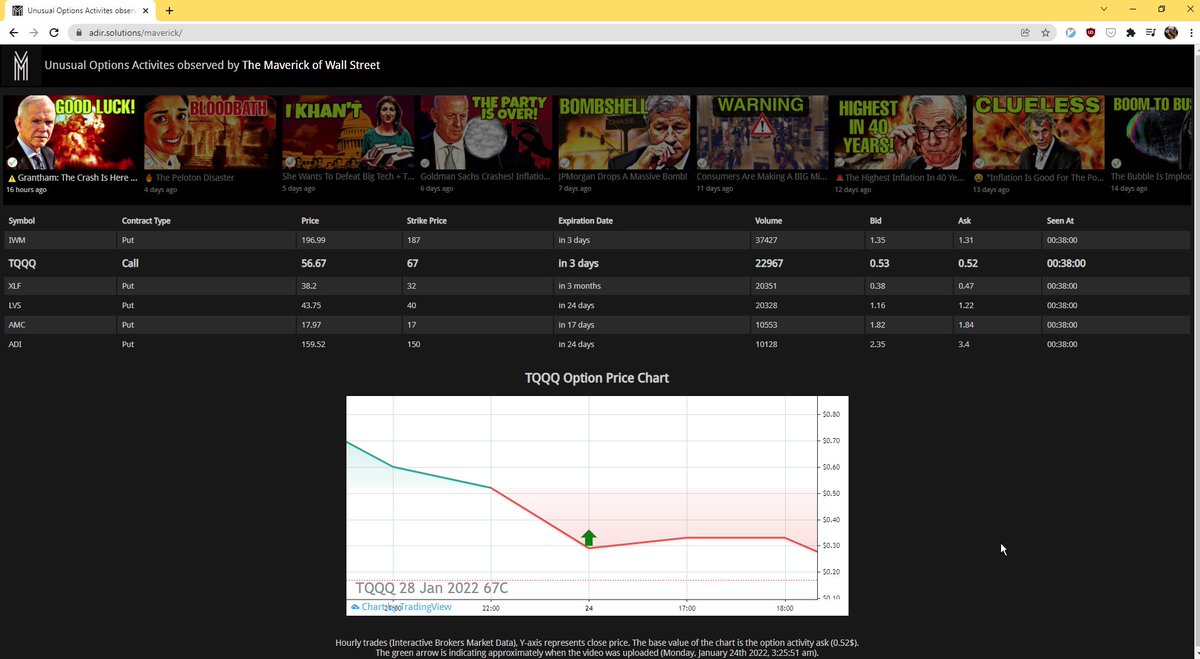Open the uBlock Origin extension icon
The image size is (1200, 659).
(x=1090, y=32)
